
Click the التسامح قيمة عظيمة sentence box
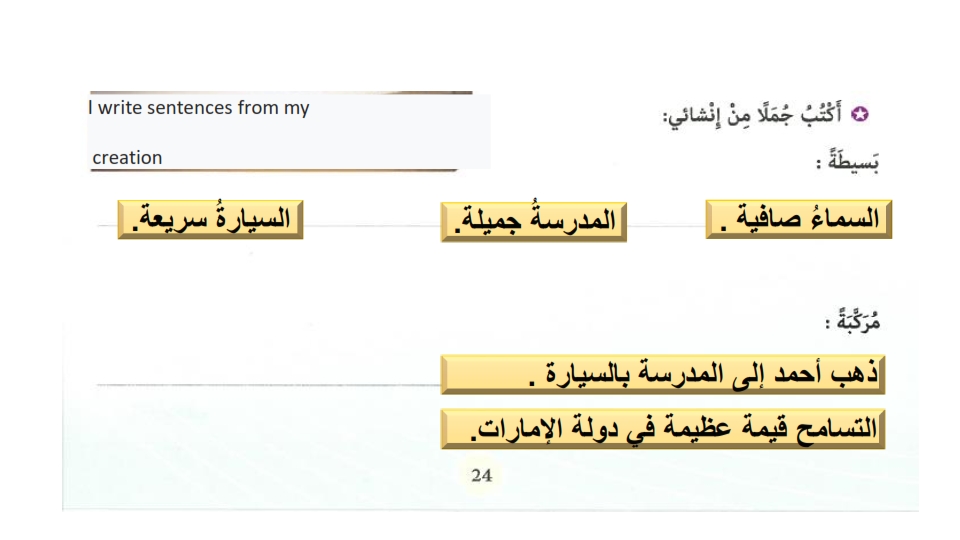coord(663,429)
